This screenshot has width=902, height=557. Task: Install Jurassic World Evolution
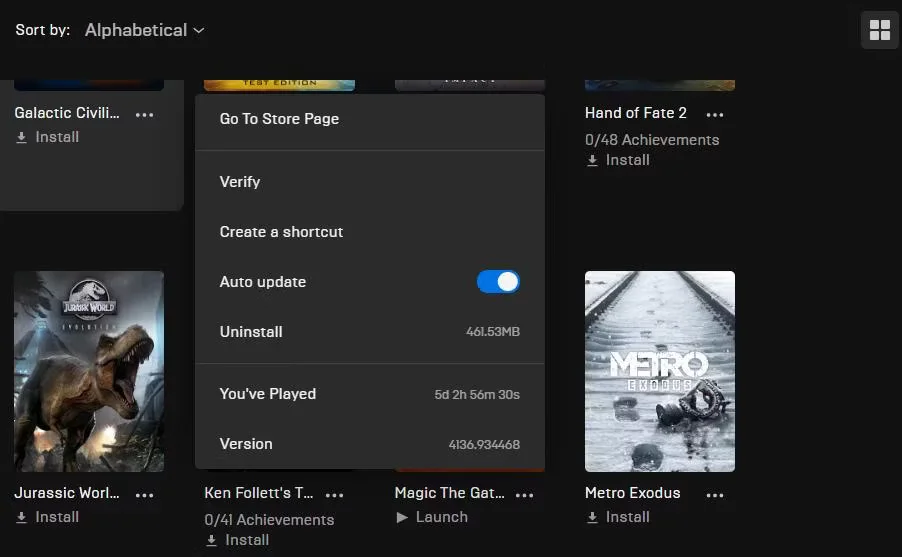(47, 517)
